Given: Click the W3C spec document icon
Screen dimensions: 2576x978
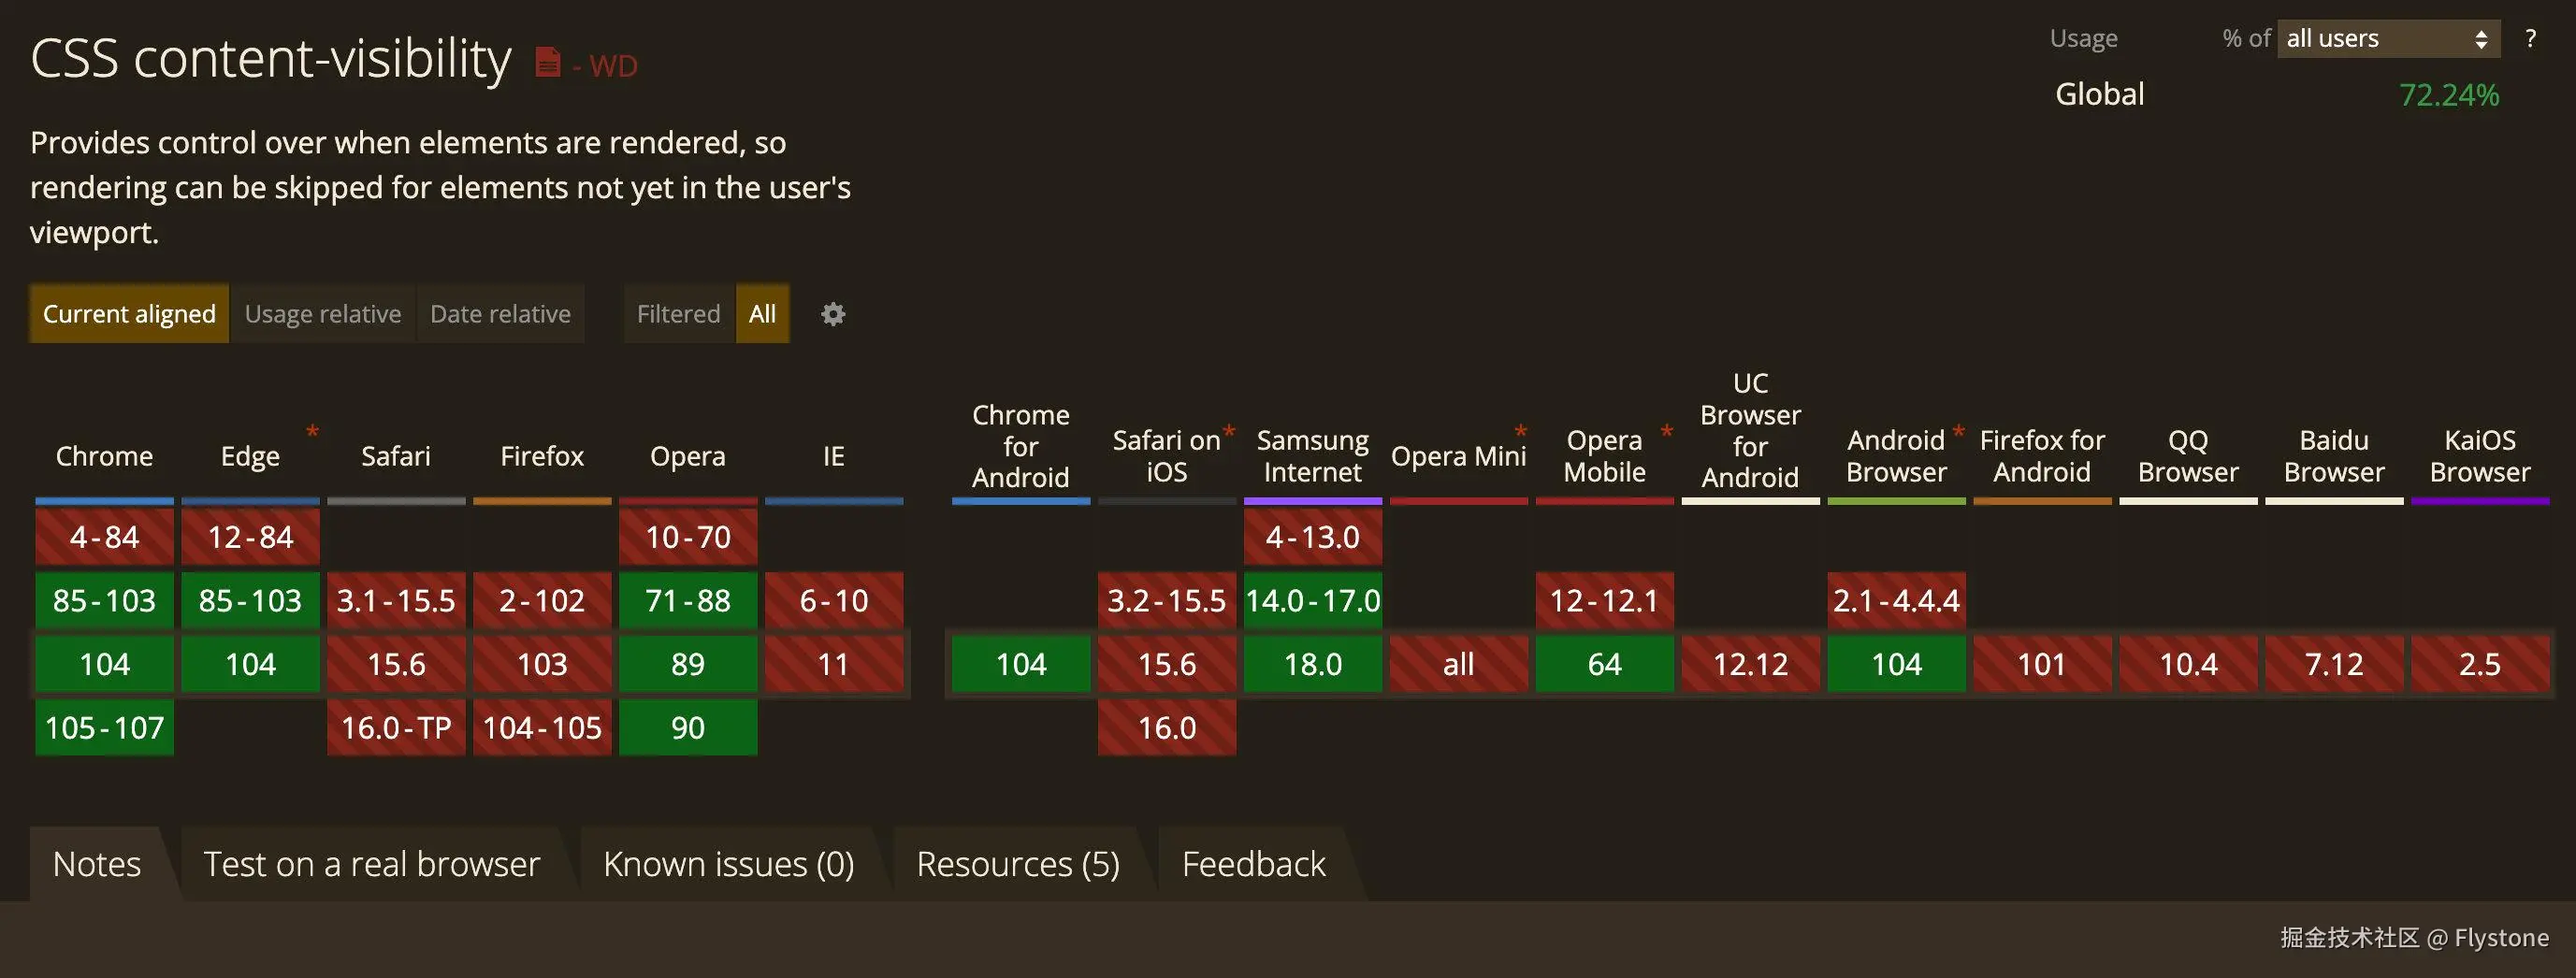Looking at the screenshot, I should pos(547,62).
